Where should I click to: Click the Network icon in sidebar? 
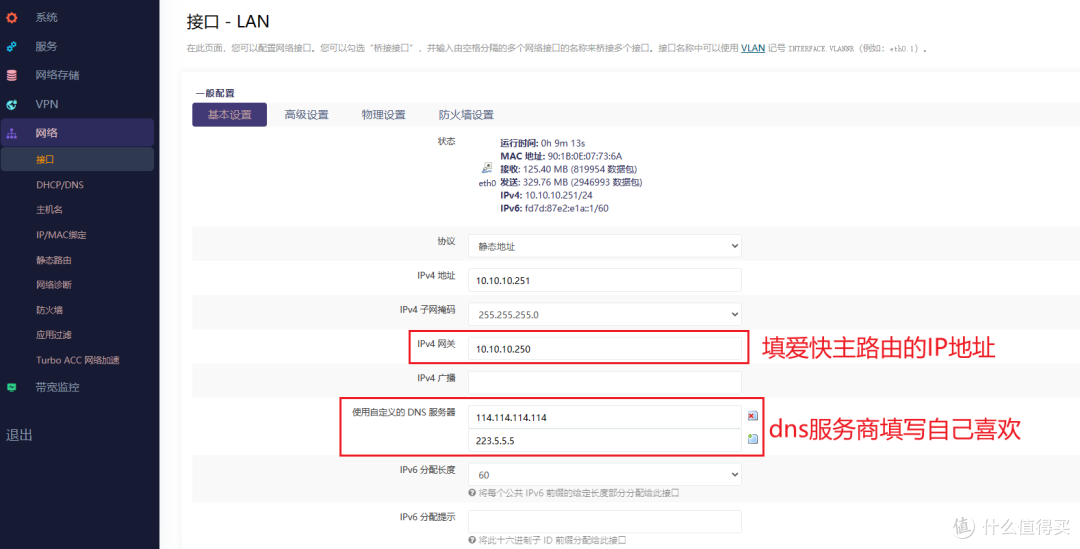(x=12, y=133)
